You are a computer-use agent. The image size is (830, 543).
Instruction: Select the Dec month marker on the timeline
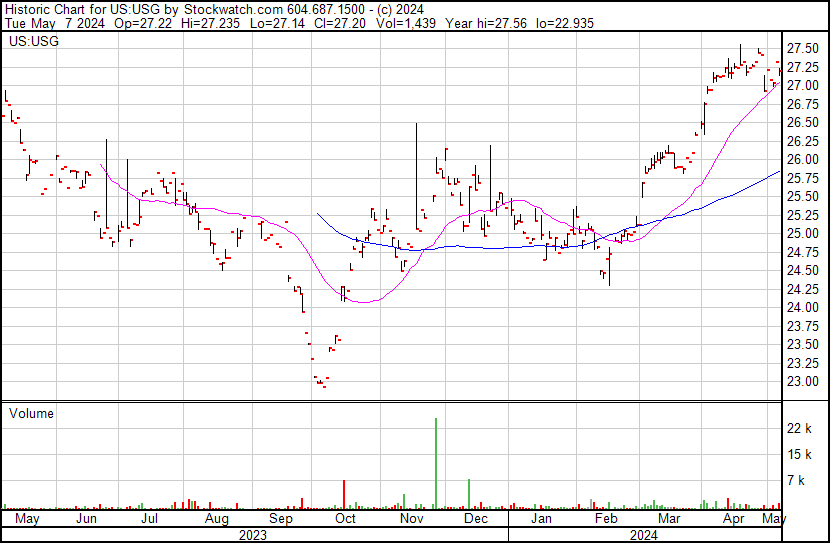pos(475,520)
